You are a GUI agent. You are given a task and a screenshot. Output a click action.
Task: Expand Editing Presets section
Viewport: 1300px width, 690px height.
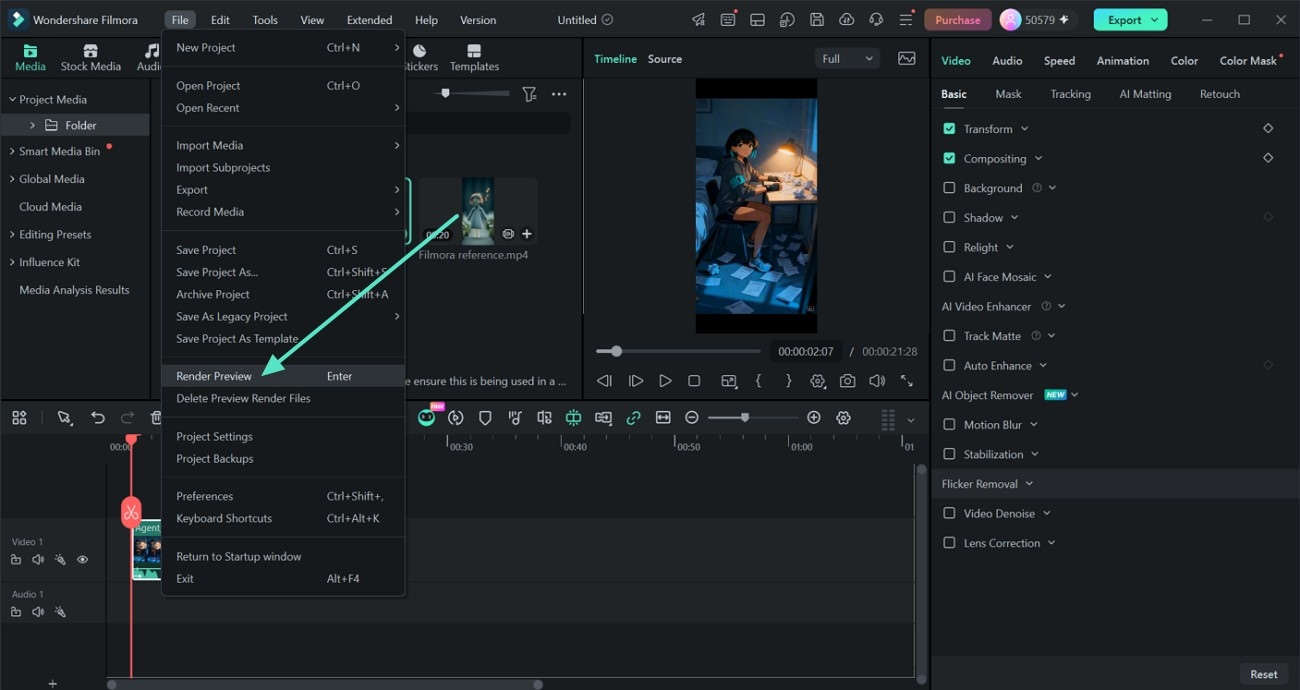tap(12, 235)
